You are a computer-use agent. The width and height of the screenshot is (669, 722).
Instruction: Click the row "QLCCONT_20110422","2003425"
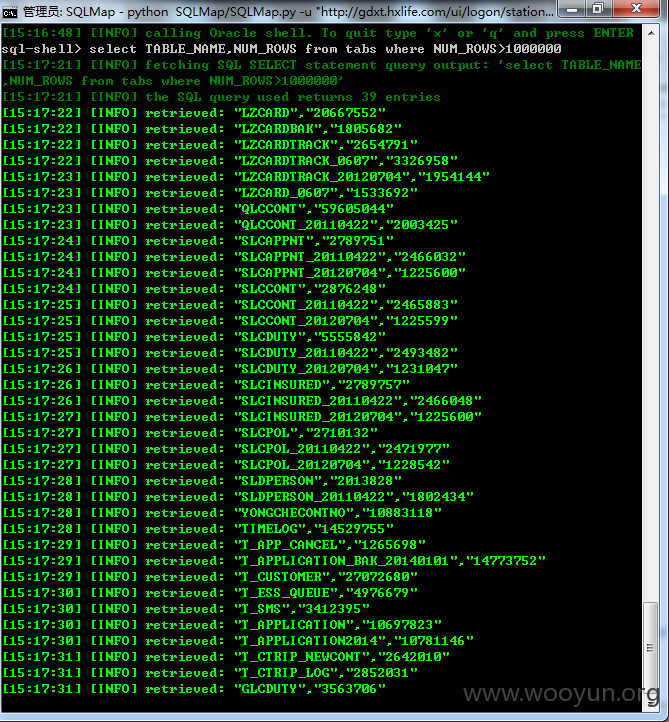click(x=230, y=225)
